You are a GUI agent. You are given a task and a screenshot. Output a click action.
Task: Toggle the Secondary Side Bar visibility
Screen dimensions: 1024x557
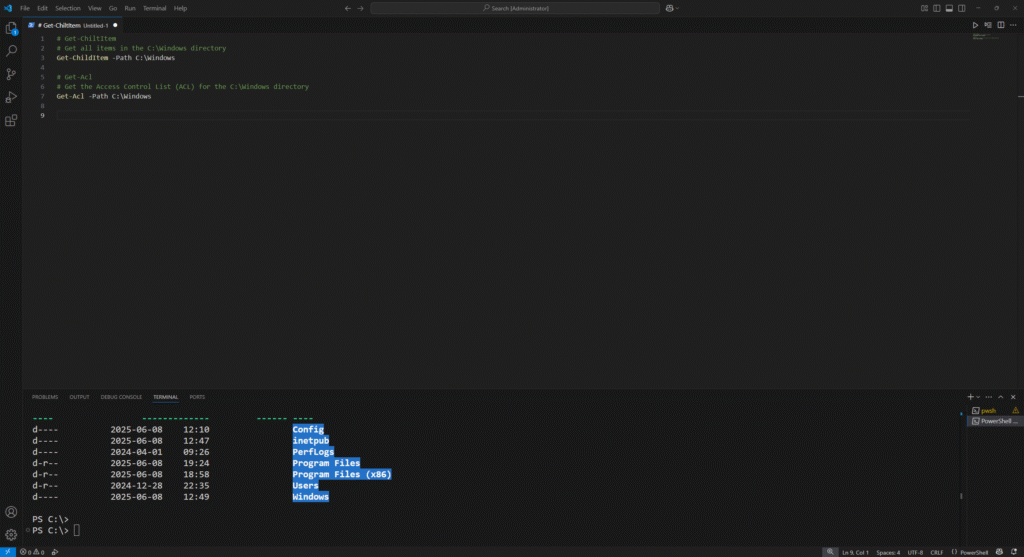pyautogui.click(x=961, y=8)
